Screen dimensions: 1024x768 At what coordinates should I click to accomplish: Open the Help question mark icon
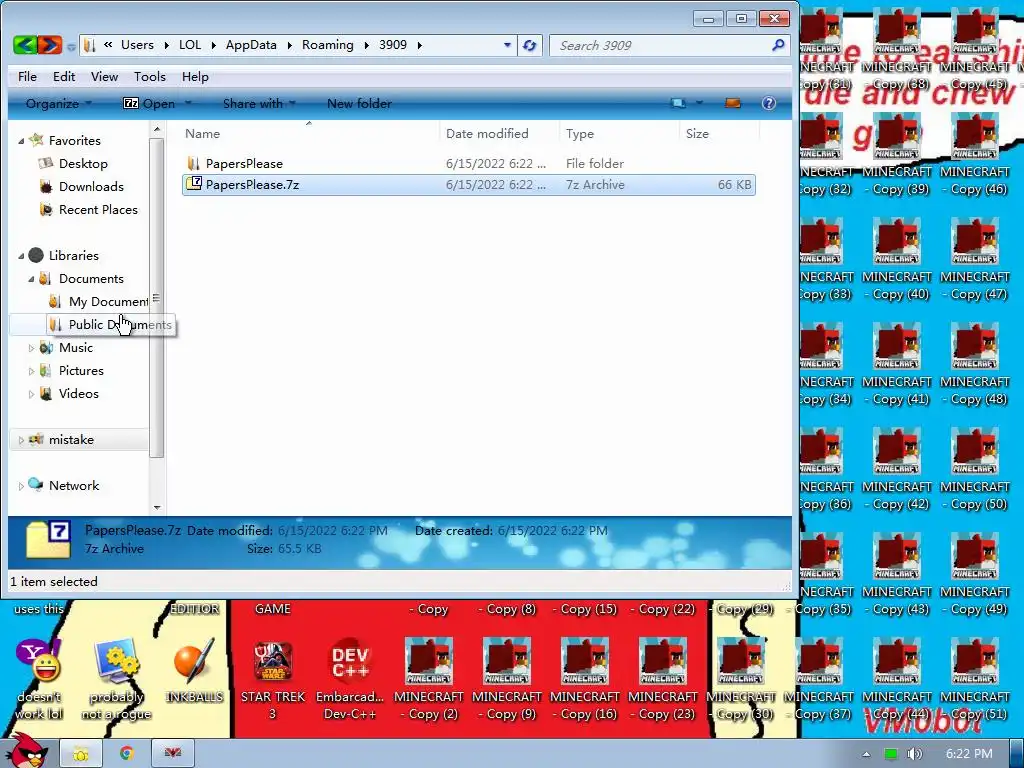(769, 103)
